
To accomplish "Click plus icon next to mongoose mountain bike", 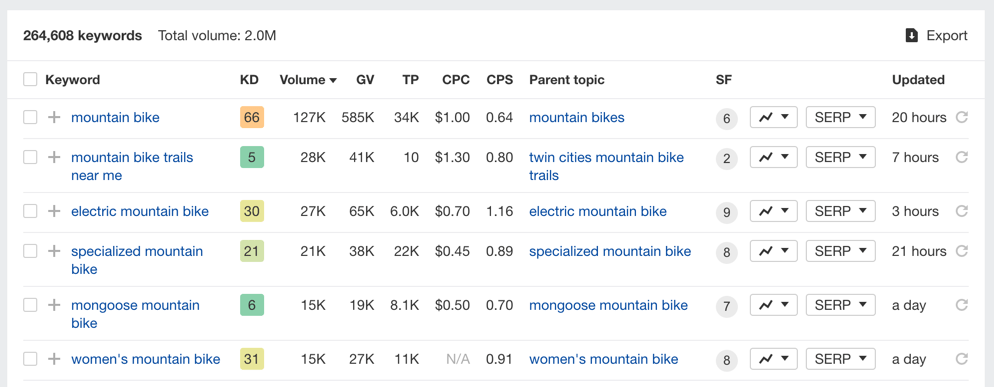I will coord(55,305).
